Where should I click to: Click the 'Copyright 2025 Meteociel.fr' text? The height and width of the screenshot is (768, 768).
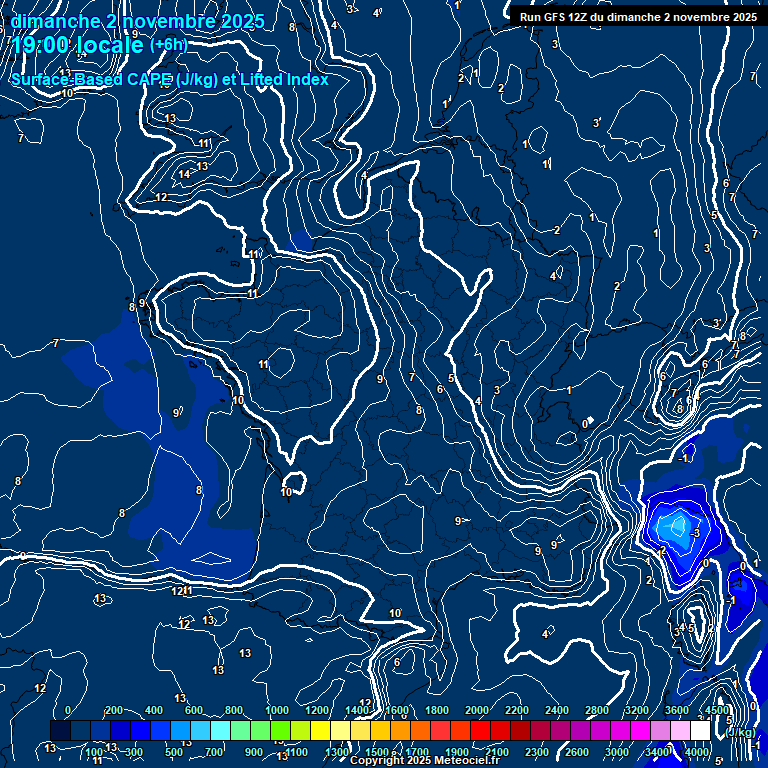coord(425,760)
